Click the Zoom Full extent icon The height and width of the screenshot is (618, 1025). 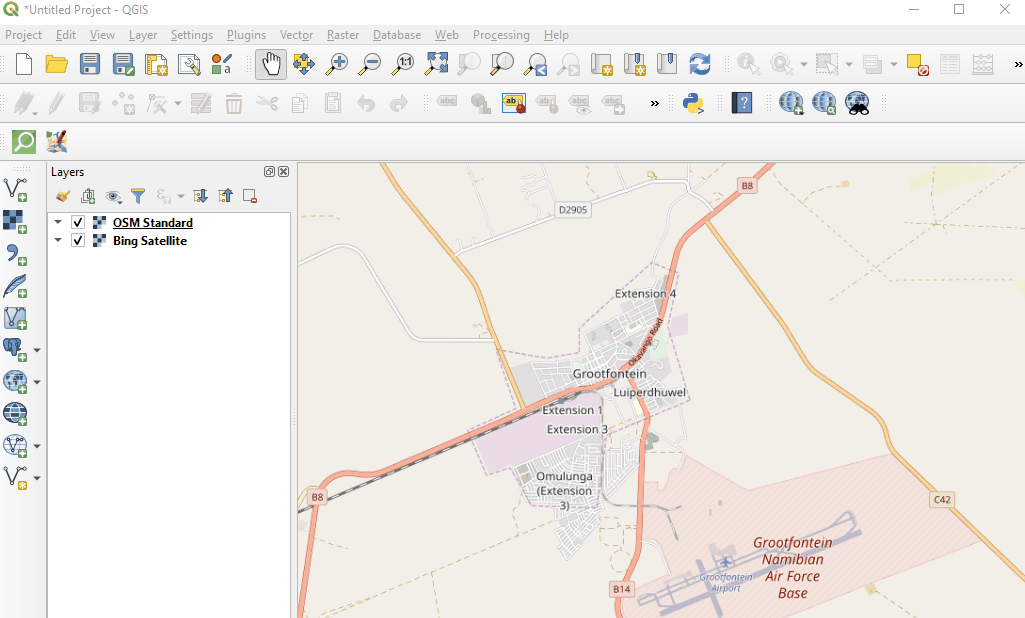pyautogui.click(x=436, y=64)
